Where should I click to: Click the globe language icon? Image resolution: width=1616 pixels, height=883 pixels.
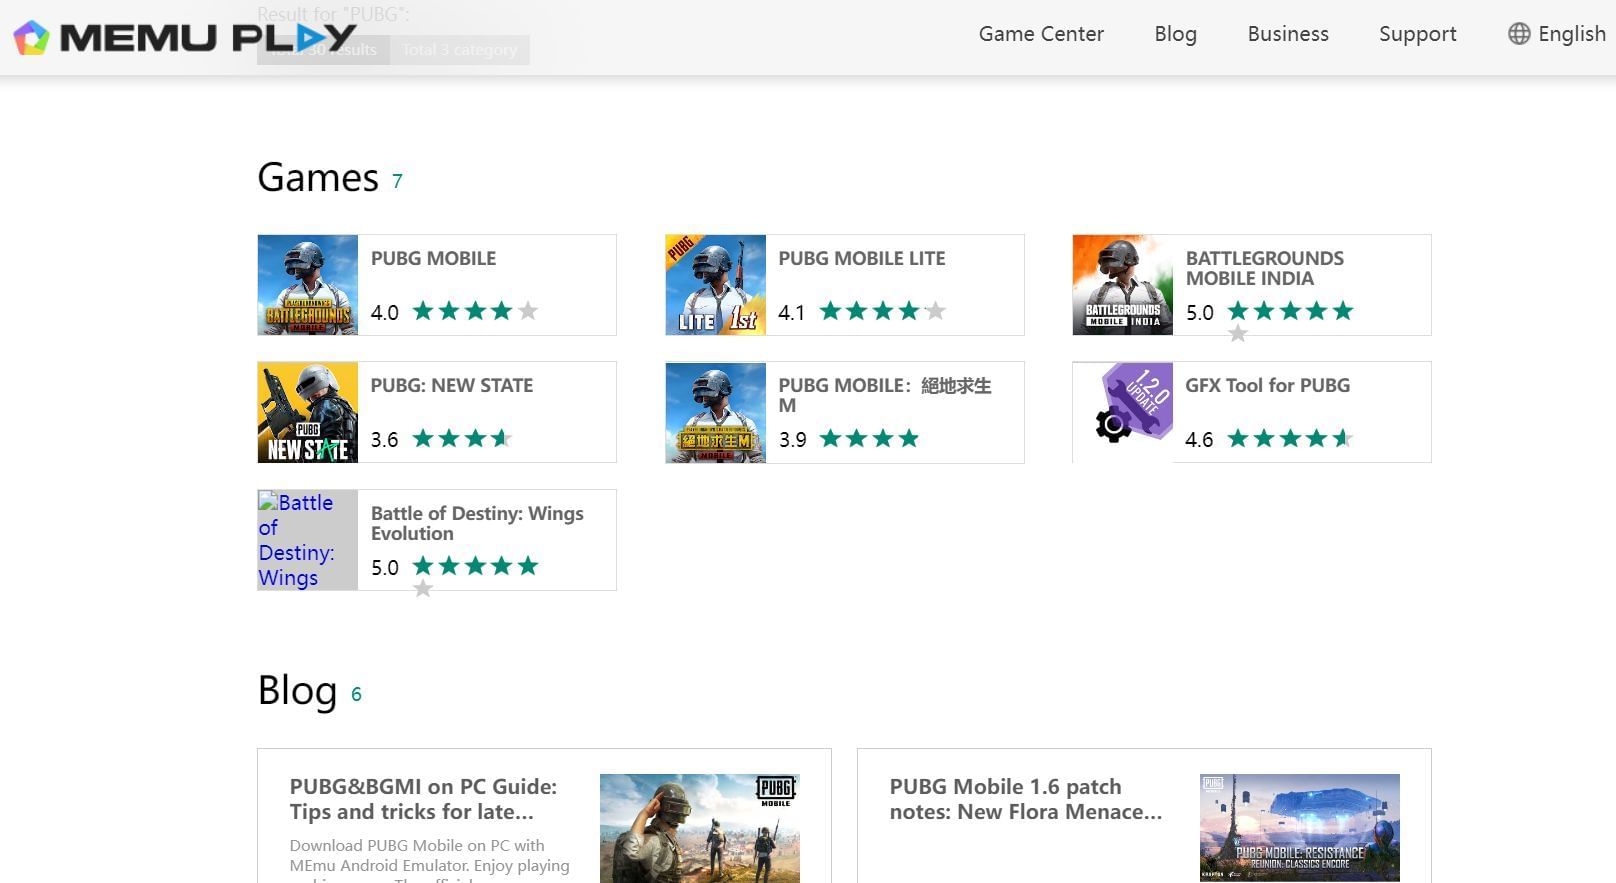(x=1519, y=34)
